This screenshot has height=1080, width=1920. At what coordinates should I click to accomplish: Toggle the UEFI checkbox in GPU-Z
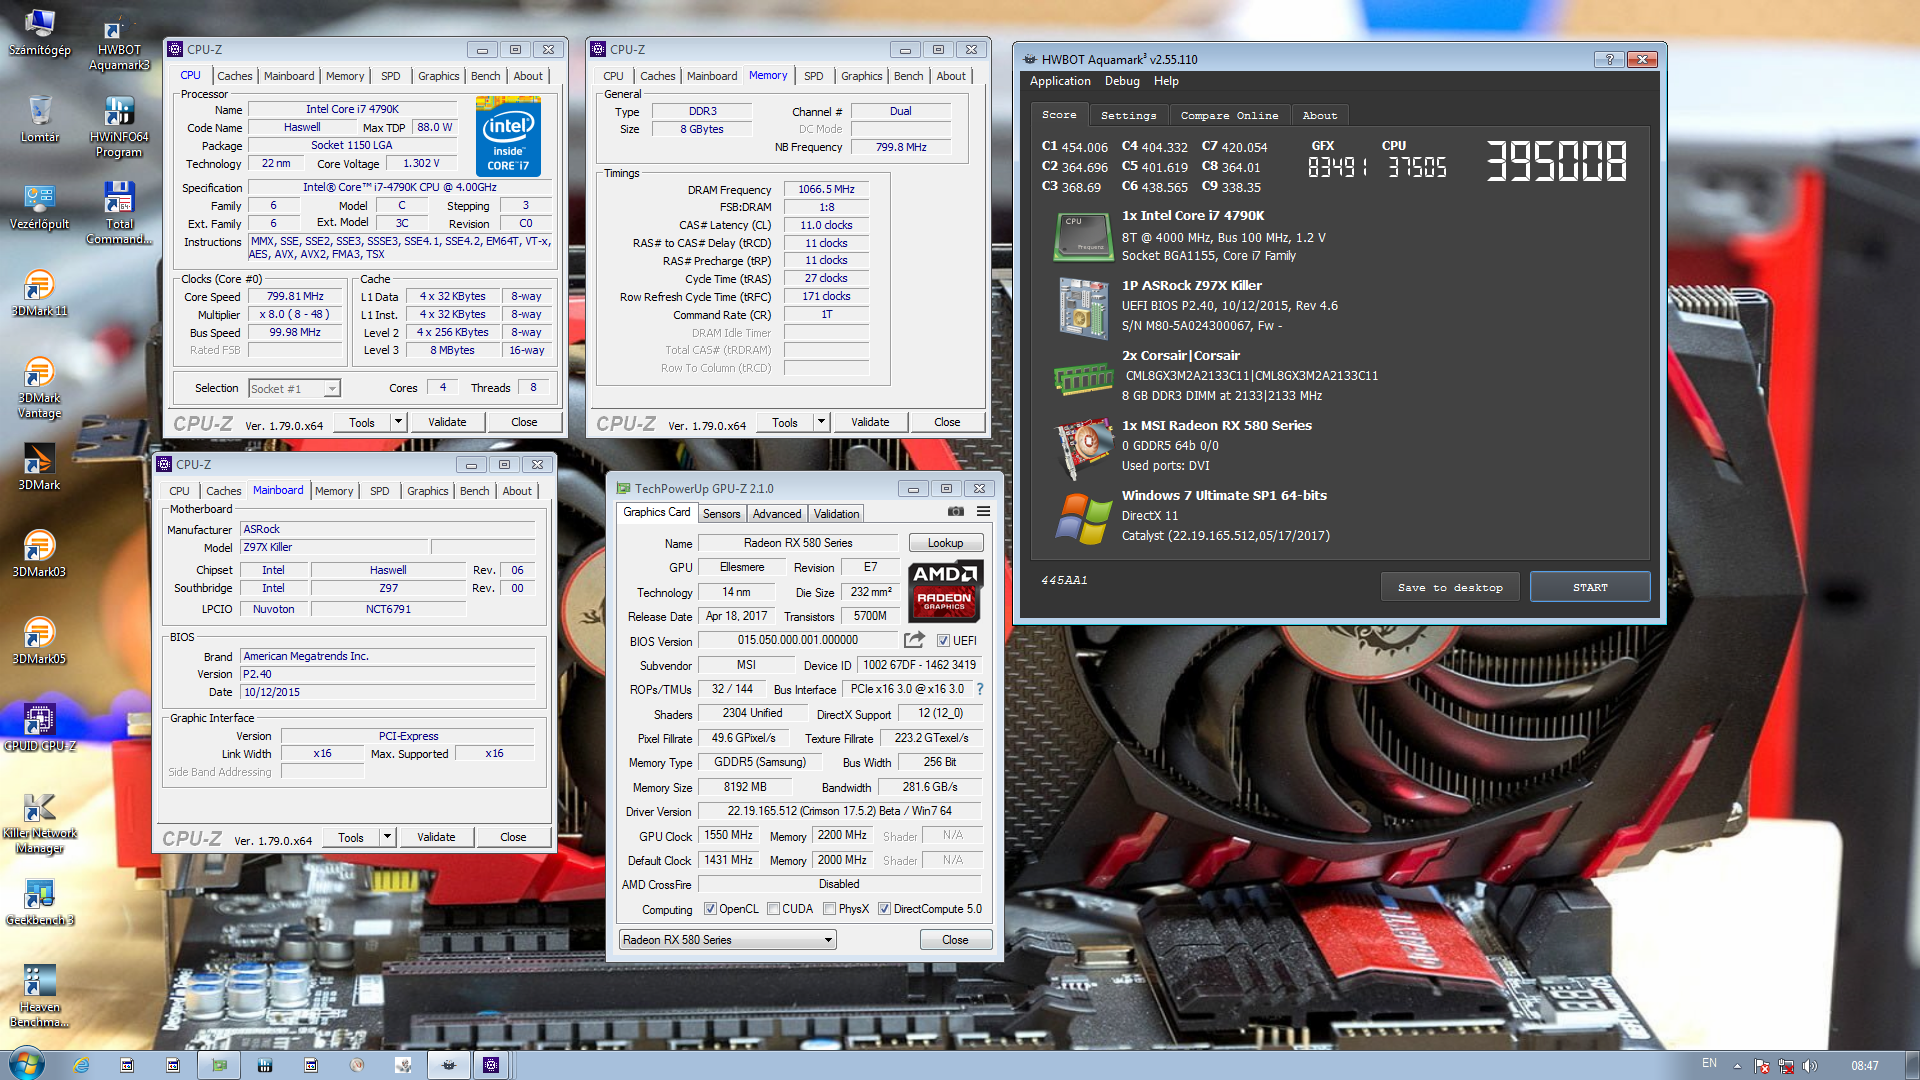[943, 640]
